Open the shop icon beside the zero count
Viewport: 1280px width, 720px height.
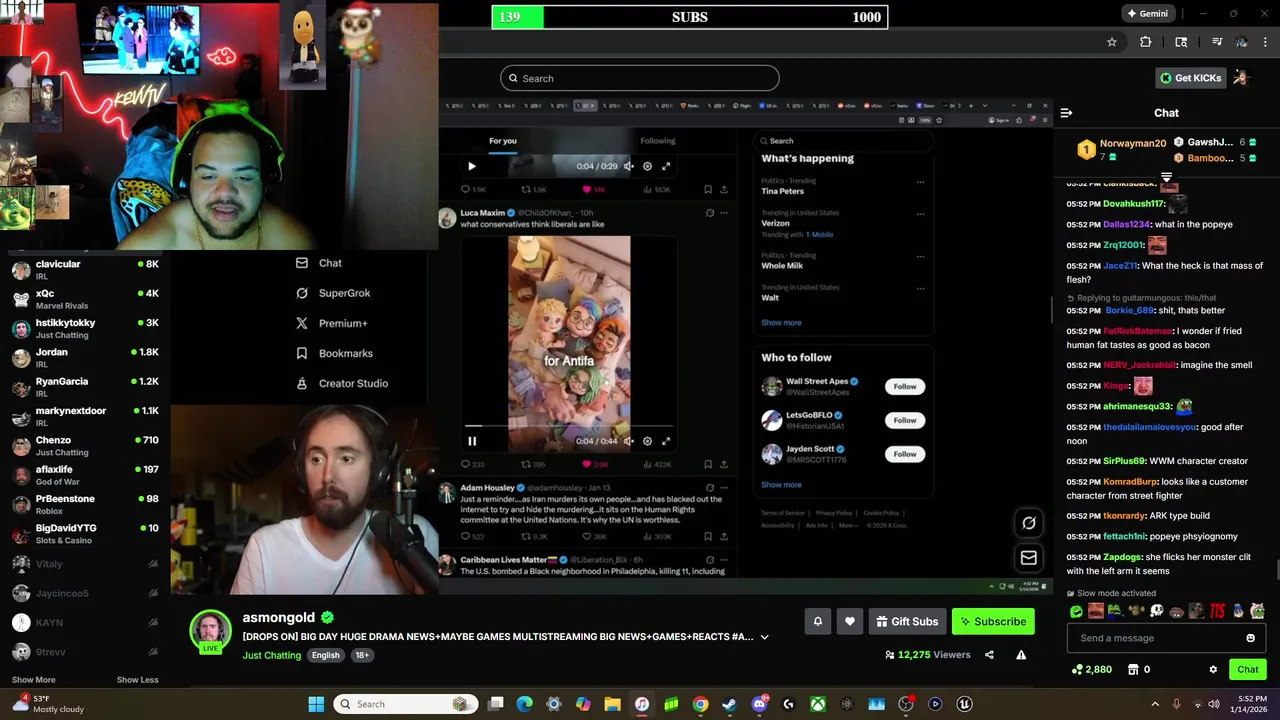(x=1133, y=670)
